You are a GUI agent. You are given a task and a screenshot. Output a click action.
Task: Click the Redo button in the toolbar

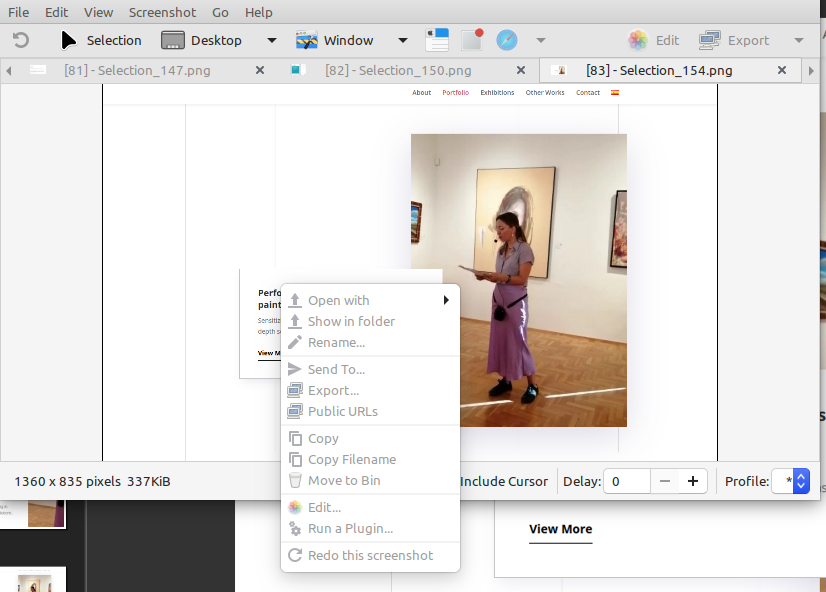pos(19,40)
